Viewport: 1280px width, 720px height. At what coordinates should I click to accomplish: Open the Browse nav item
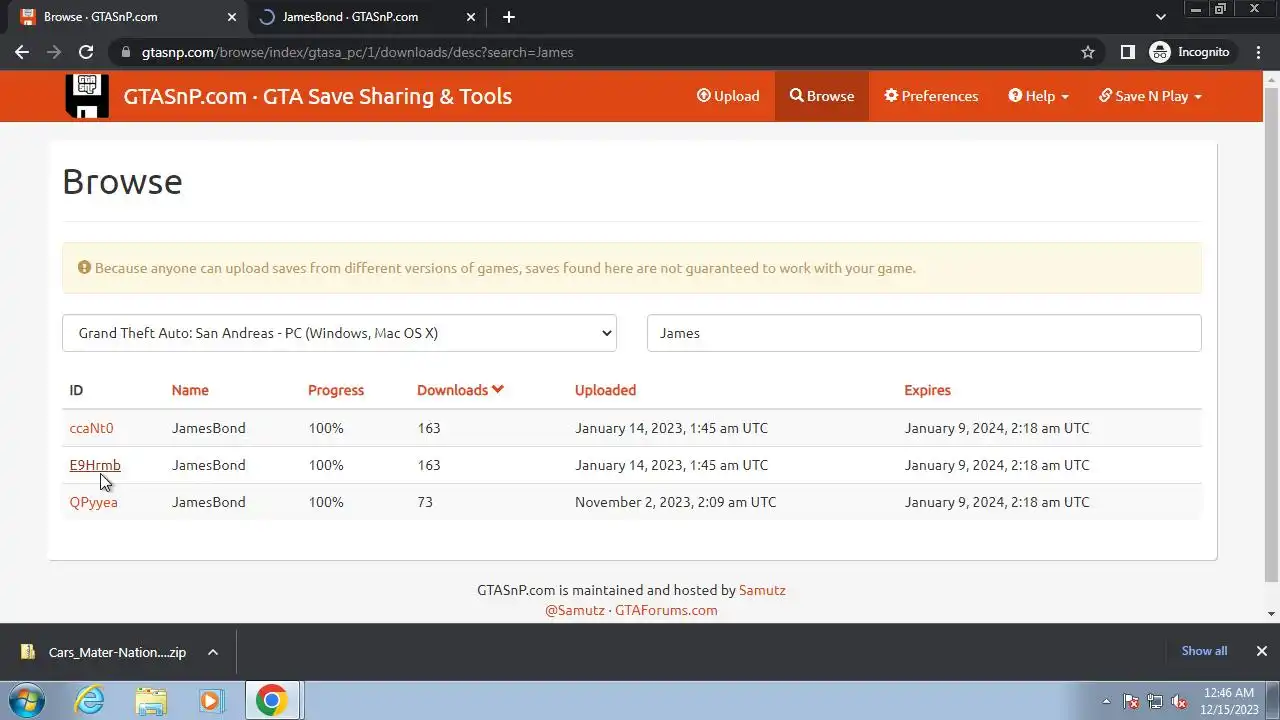coord(821,96)
